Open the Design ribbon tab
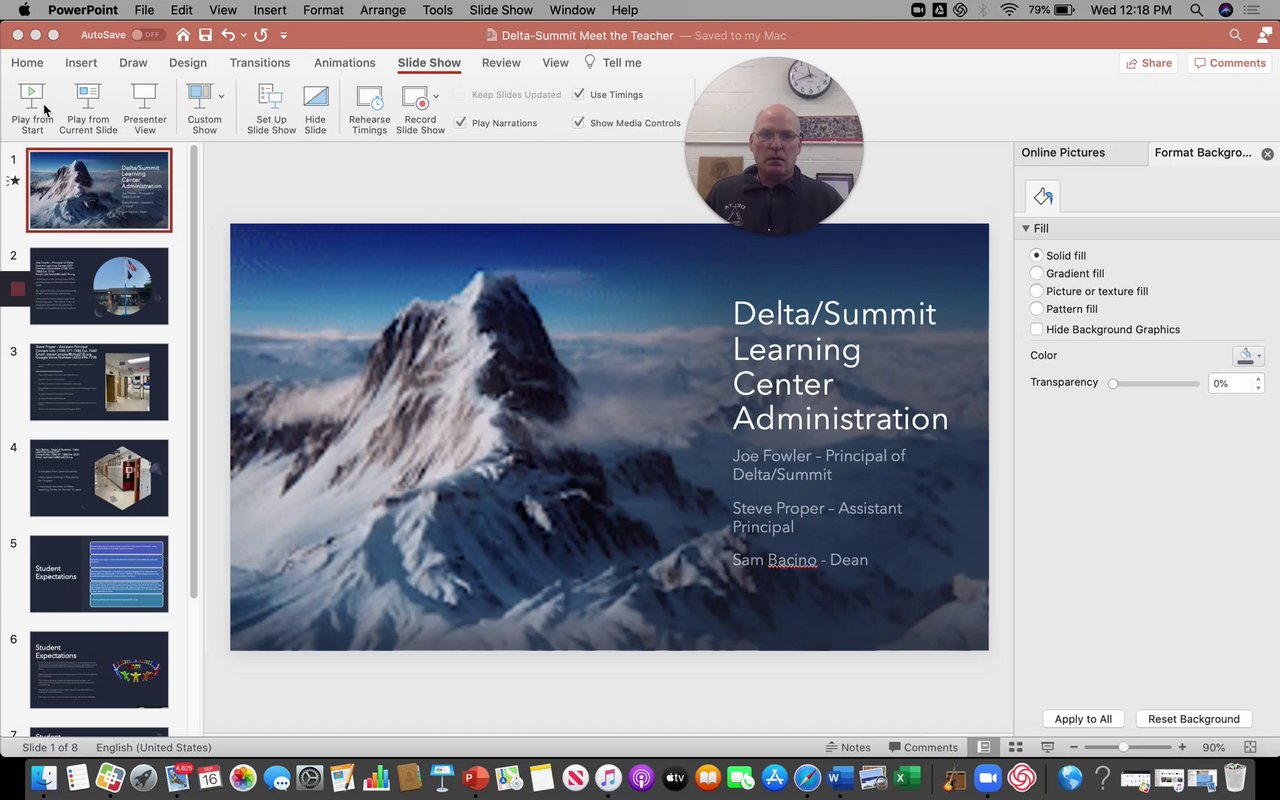This screenshot has height=800, width=1280. click(x=188, y=62)
